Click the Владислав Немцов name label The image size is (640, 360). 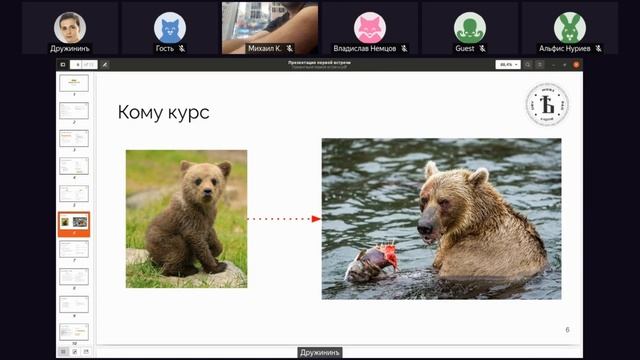[364, 49]
